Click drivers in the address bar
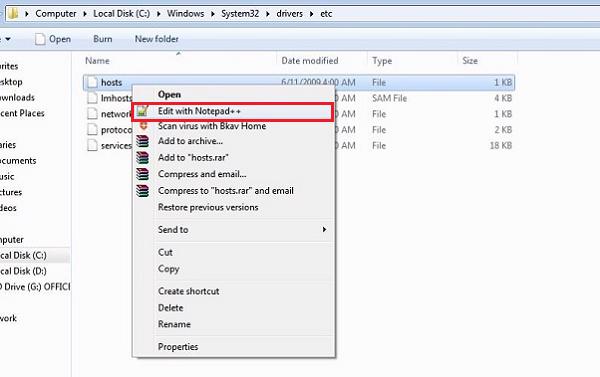This screenshot has height=377, width=600. point(290,13)
